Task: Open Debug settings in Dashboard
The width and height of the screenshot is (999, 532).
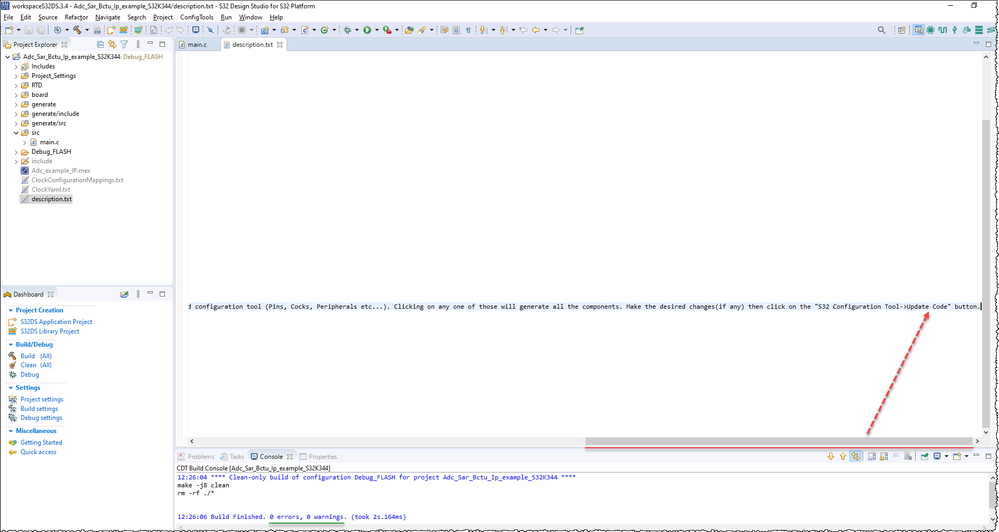Action: tap(41, 418)
